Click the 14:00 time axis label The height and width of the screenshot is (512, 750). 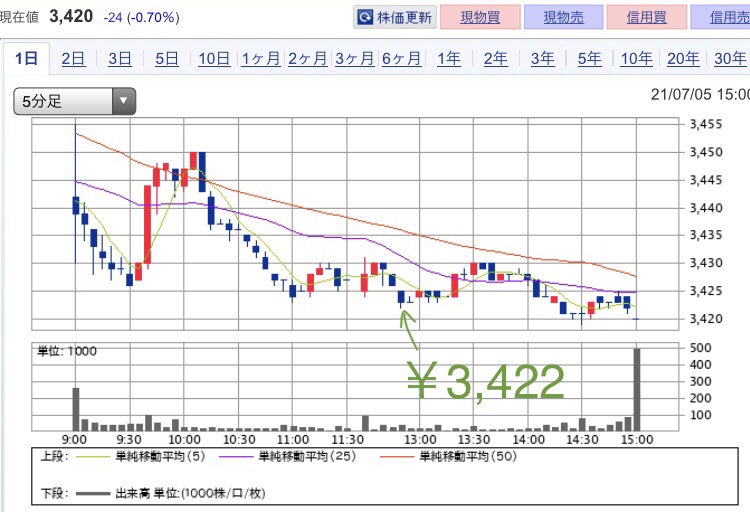pos(529,439)
